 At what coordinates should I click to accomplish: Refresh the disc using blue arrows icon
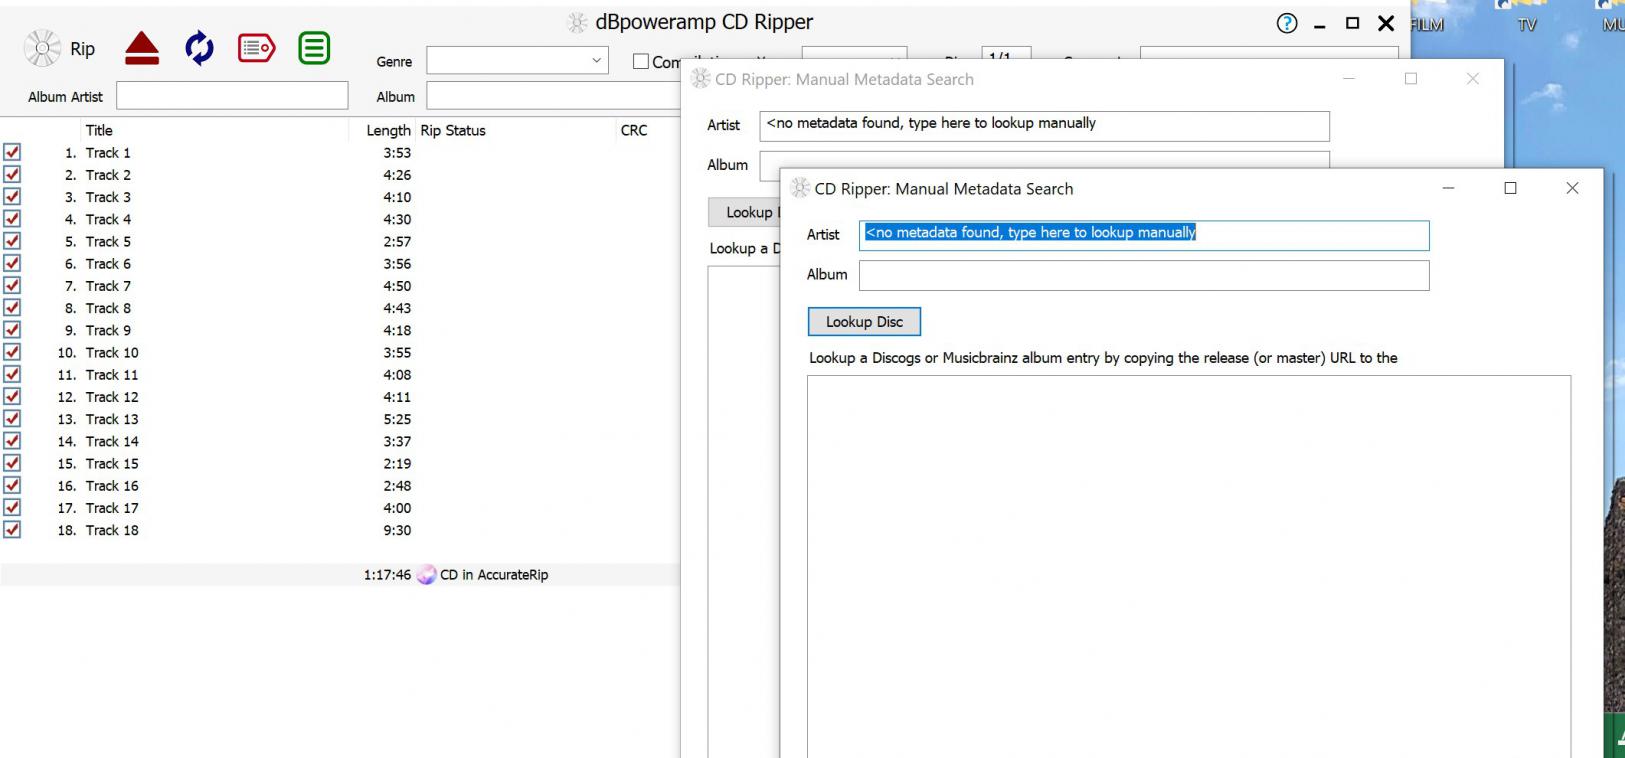click(199, 48)
